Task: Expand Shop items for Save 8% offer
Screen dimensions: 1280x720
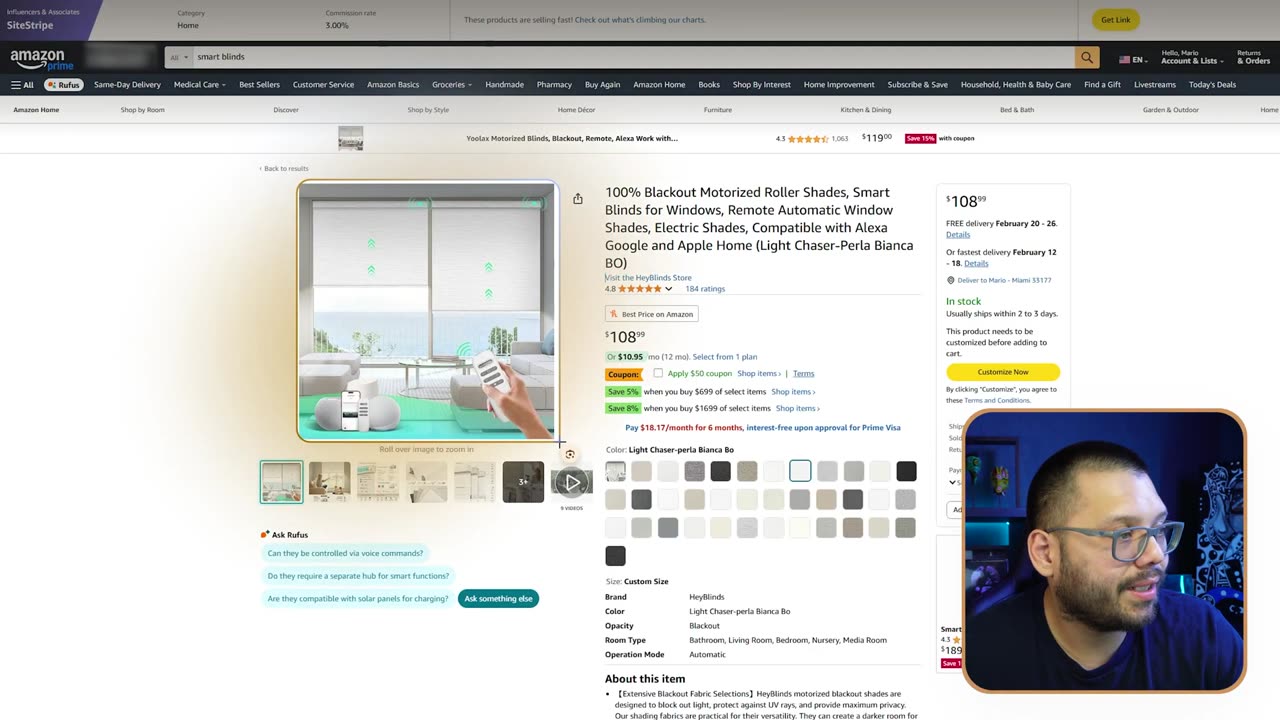Action: click(x=798, y=408)
